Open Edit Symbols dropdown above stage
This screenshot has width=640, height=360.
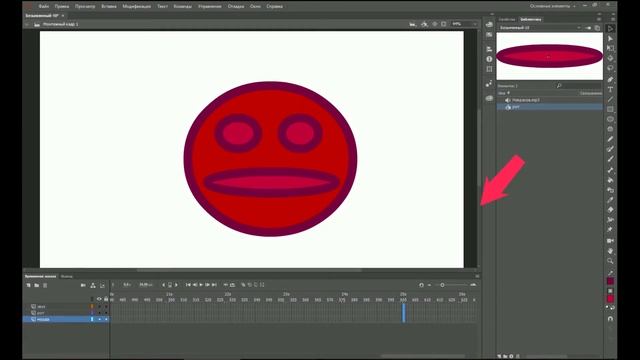tap(424, 24)
